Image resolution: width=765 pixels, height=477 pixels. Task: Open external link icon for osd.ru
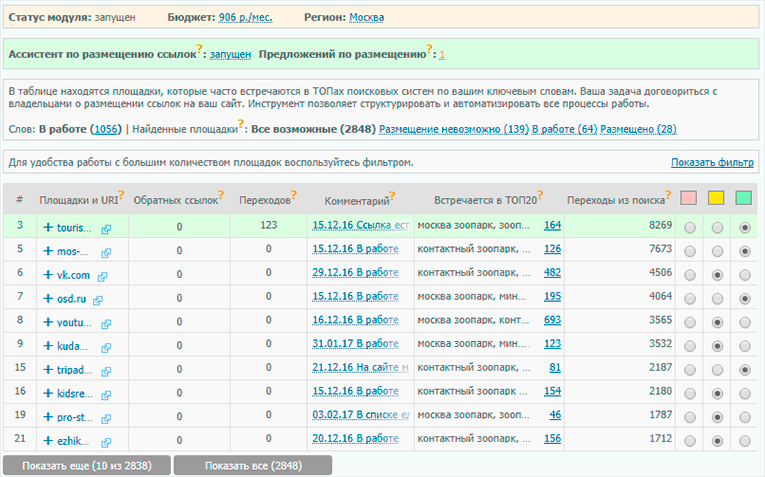coord(98,300)
